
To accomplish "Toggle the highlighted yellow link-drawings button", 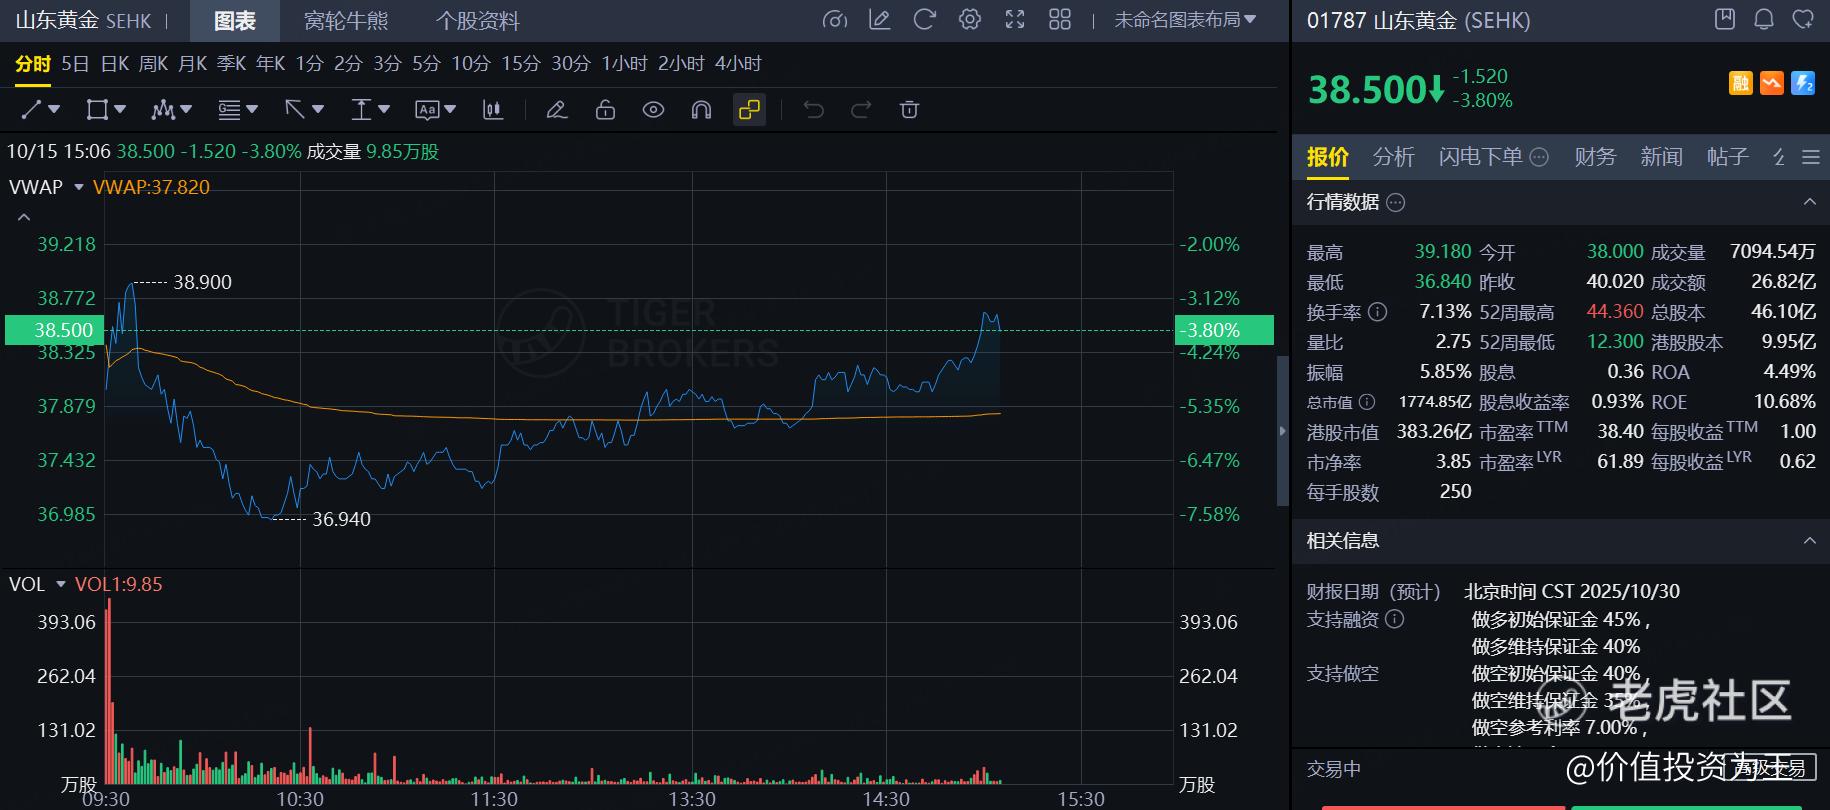I will click(749, 110).
